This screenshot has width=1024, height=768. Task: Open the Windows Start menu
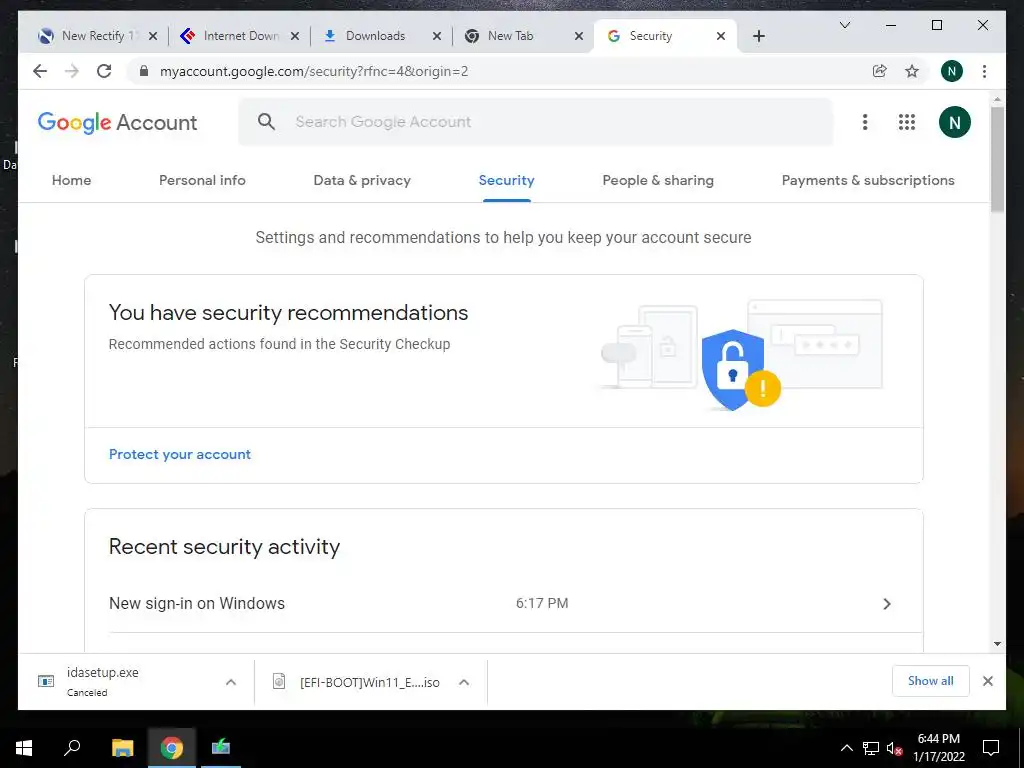(x=24, y=747)
